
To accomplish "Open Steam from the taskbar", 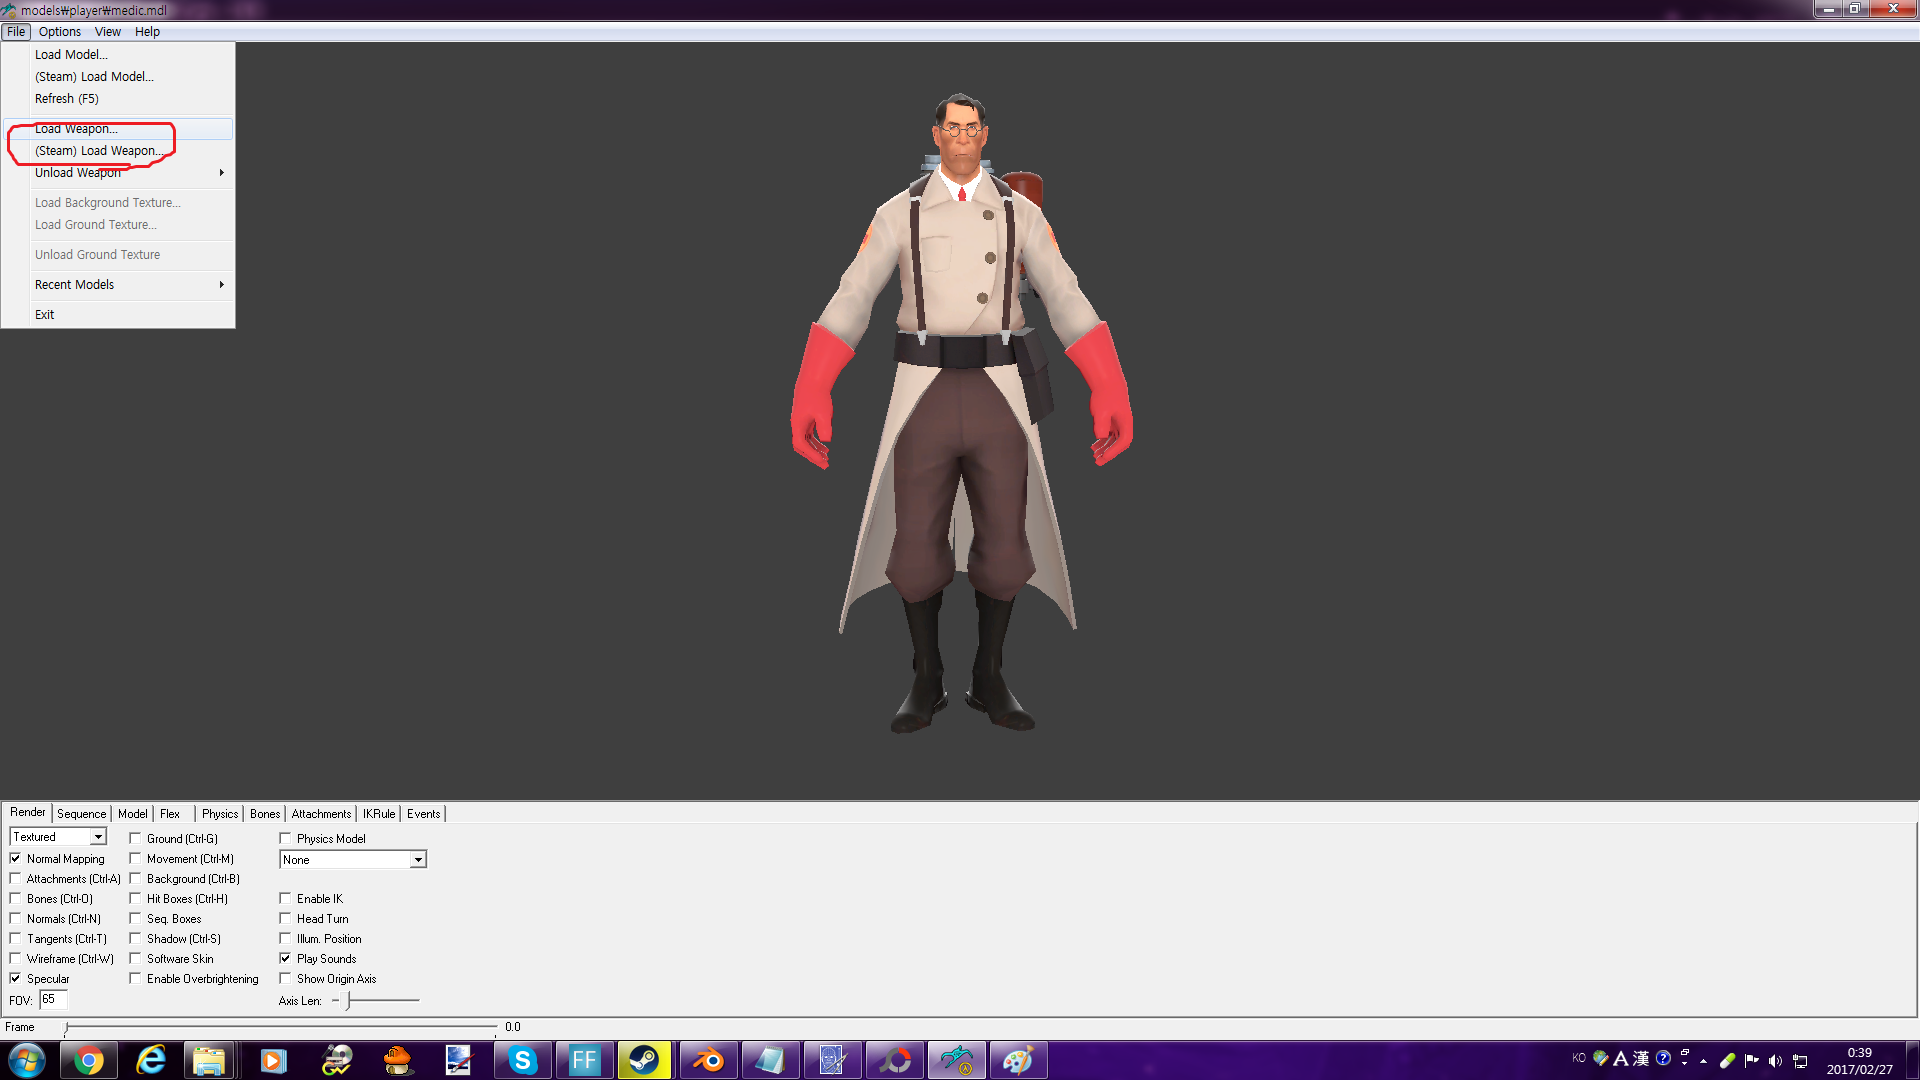I will click(644, 1060).
